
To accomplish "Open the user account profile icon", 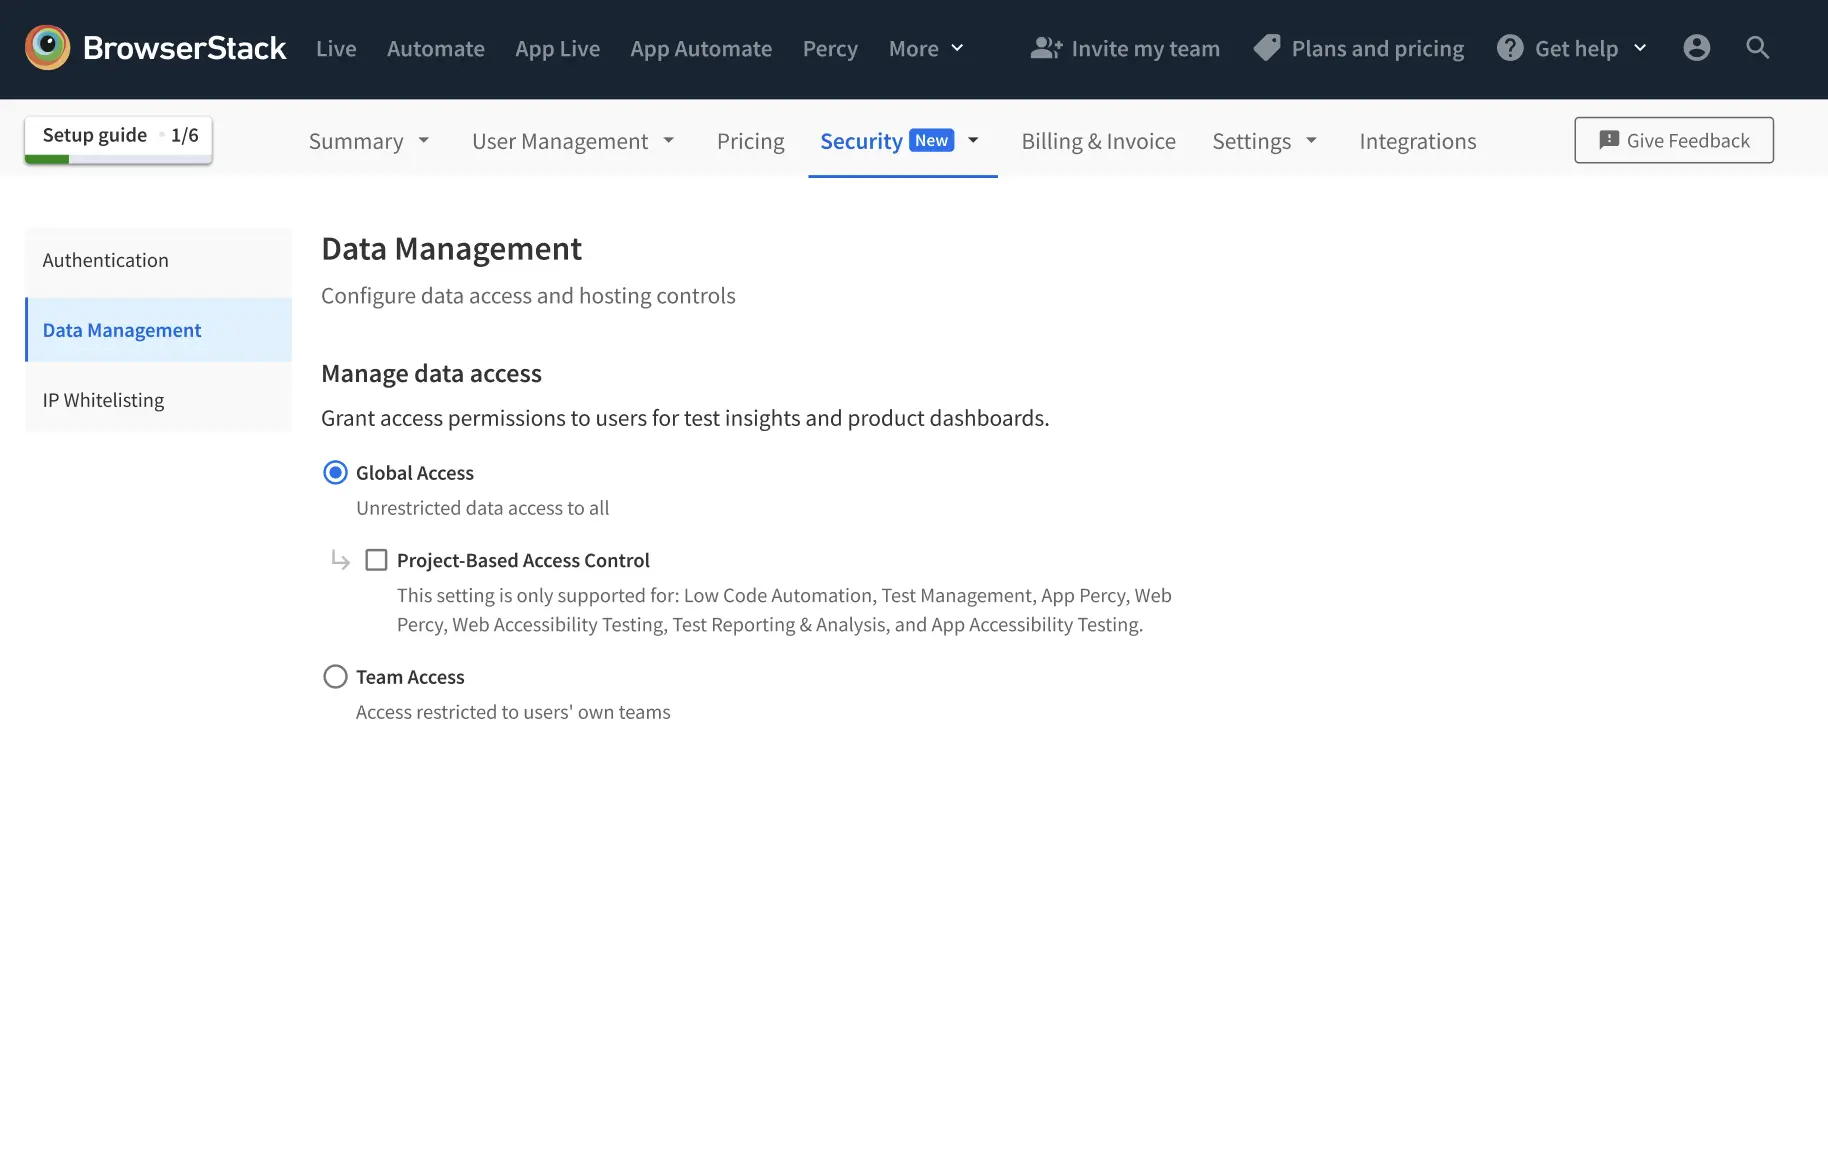I will [1696, 48].
